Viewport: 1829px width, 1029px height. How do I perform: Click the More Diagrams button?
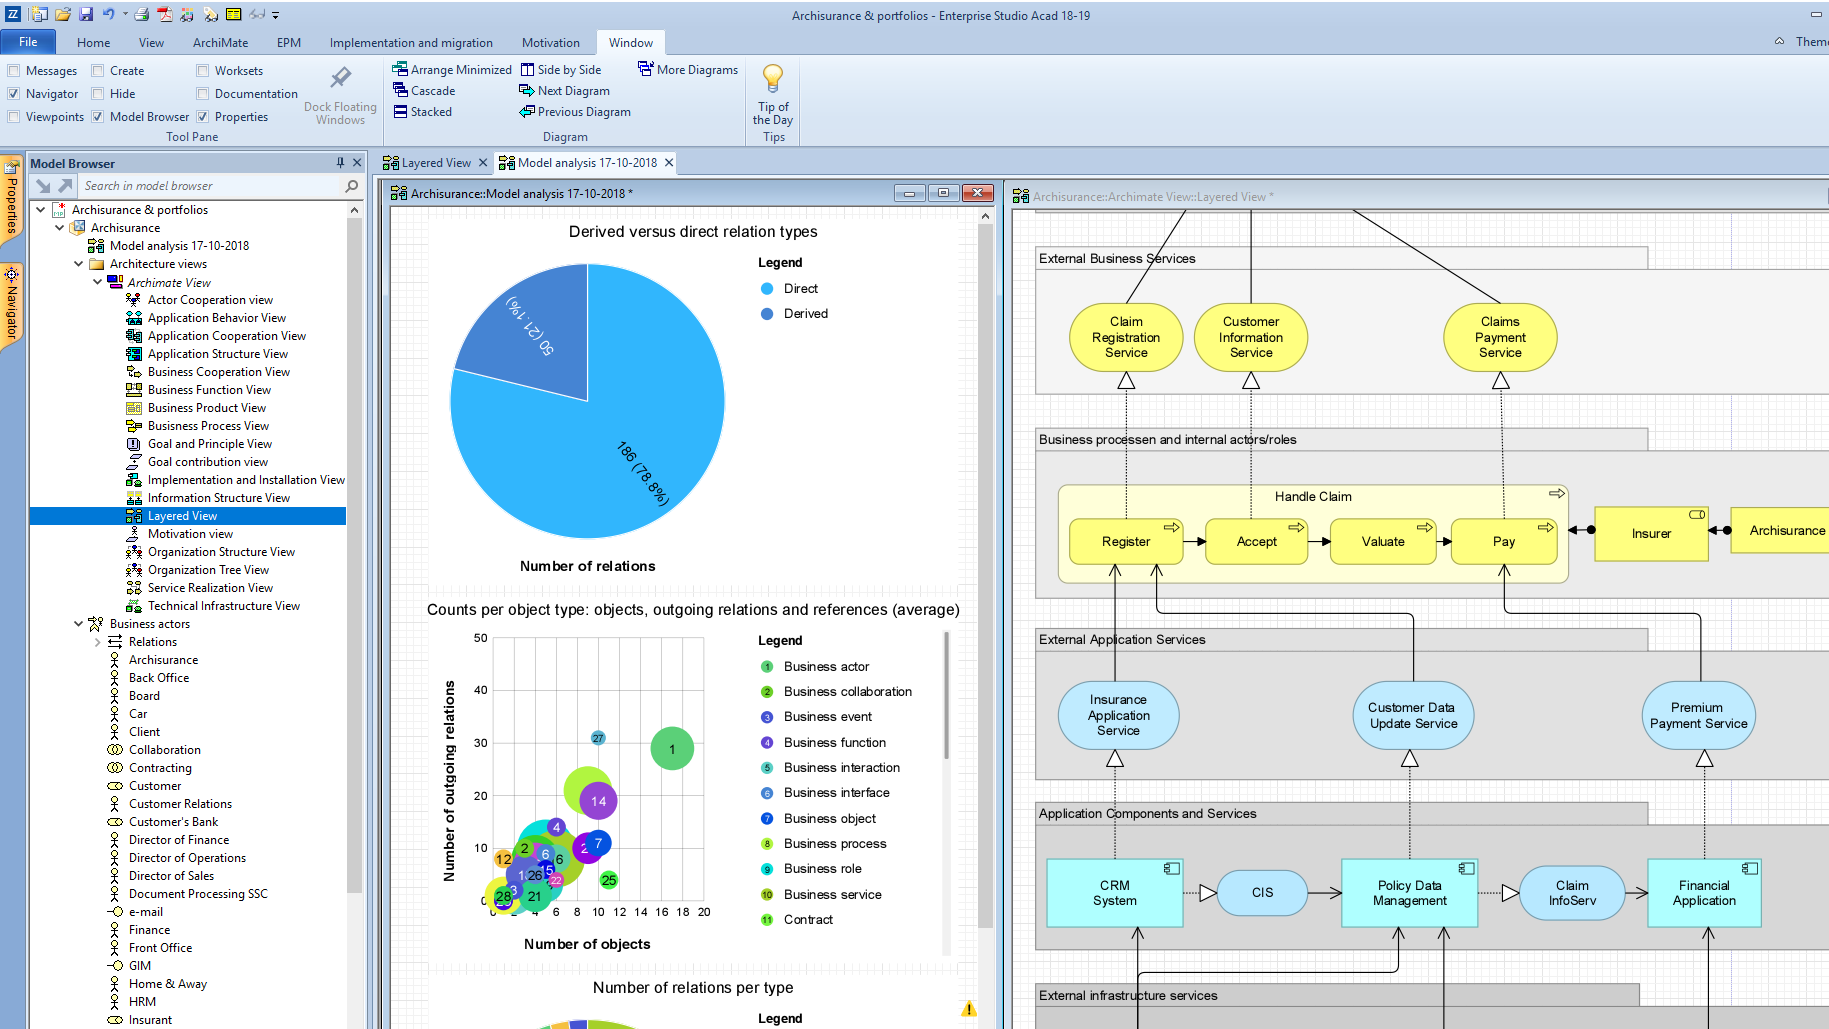tap(688, 70)
